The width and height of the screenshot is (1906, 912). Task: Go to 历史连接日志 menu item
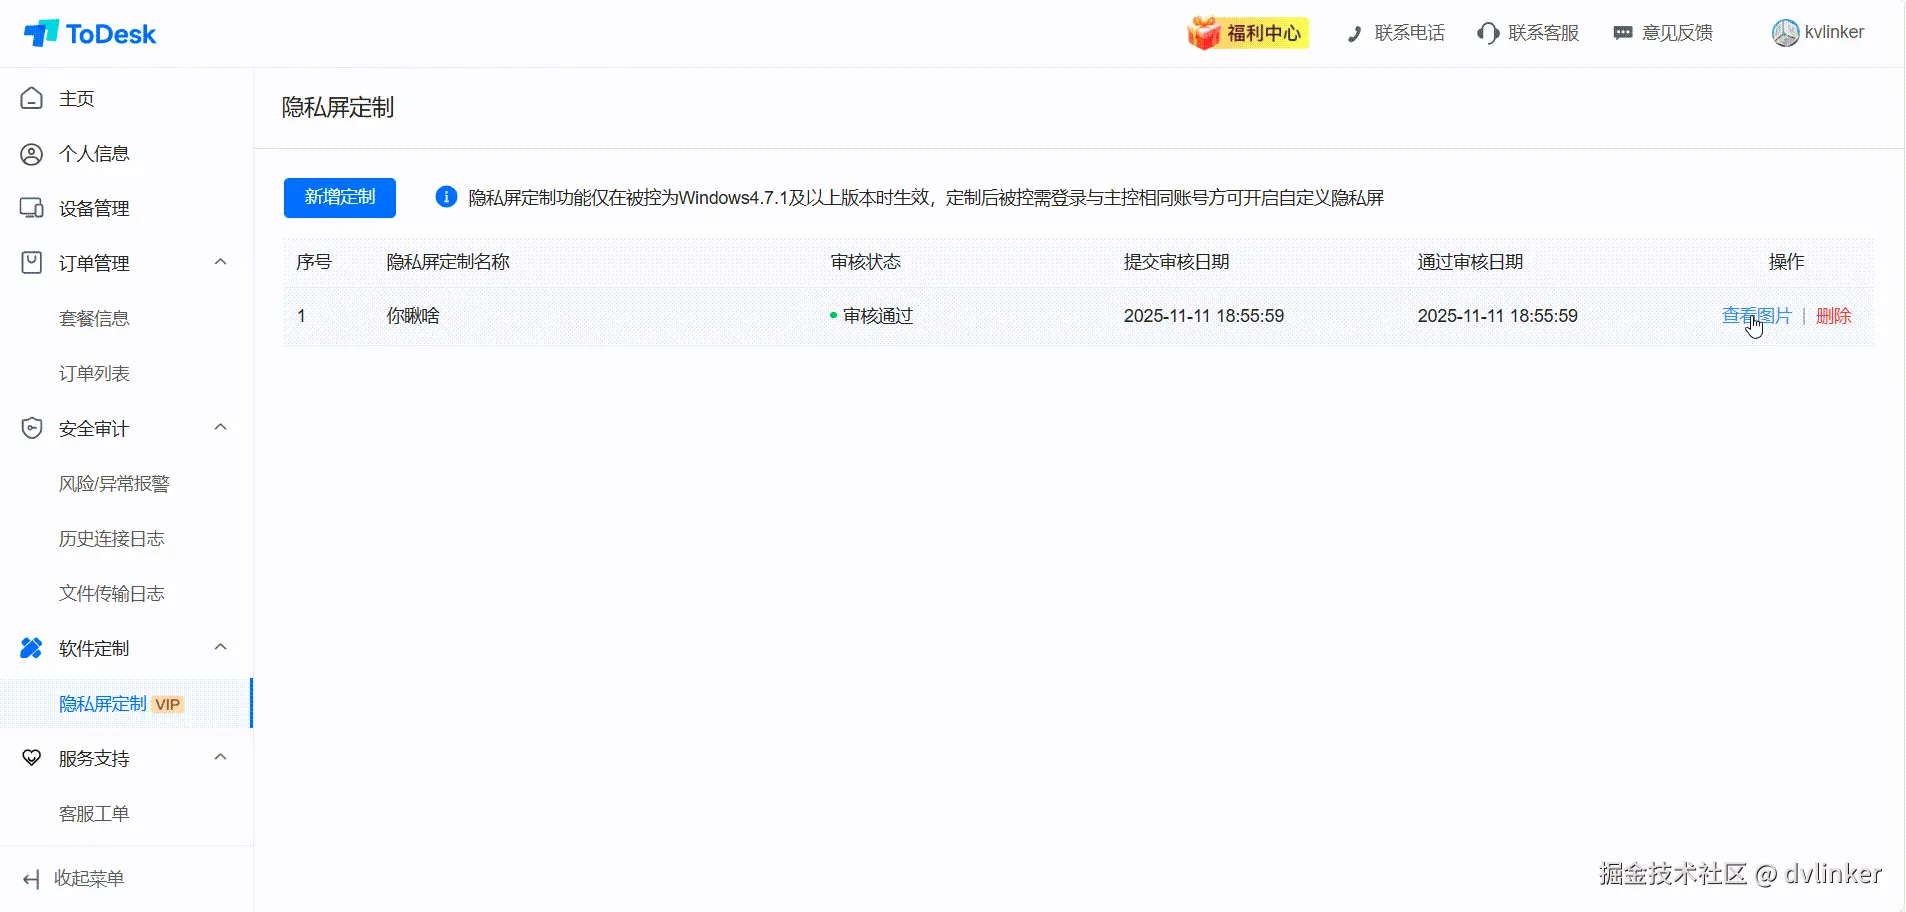[x=111, y=538]
